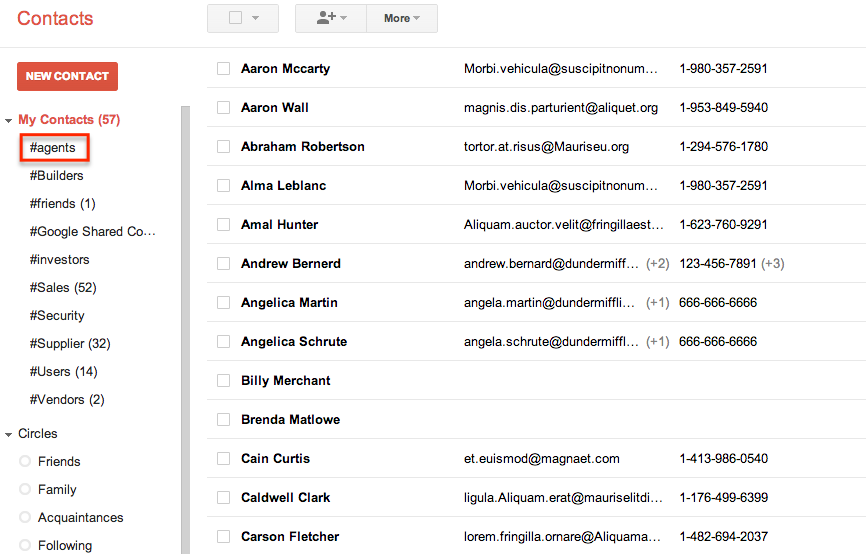Open the #Supplier (32) group
The height and width of the screenshot is (554, 866).
(70, 344)
